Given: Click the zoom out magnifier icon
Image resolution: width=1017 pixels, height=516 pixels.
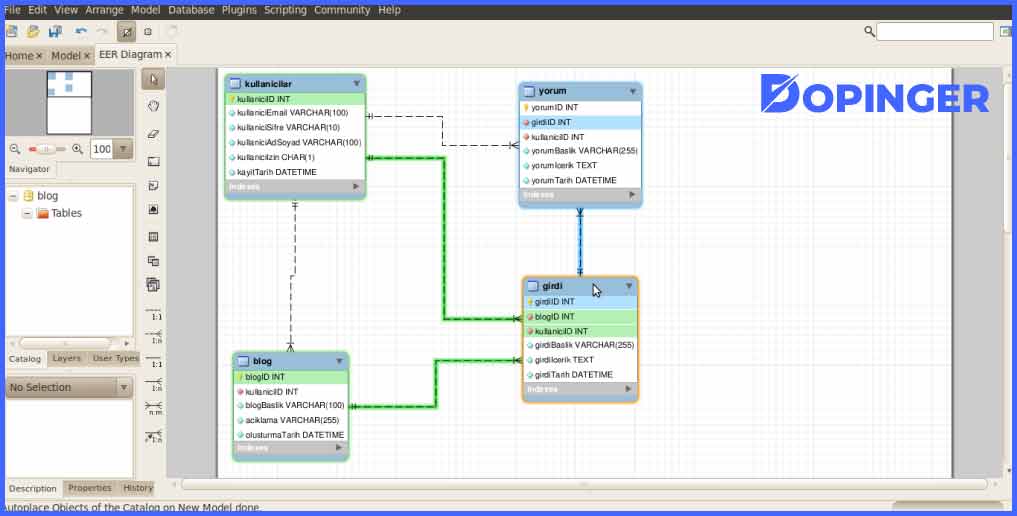Looking at the screenshot, I should coord(14,149).
